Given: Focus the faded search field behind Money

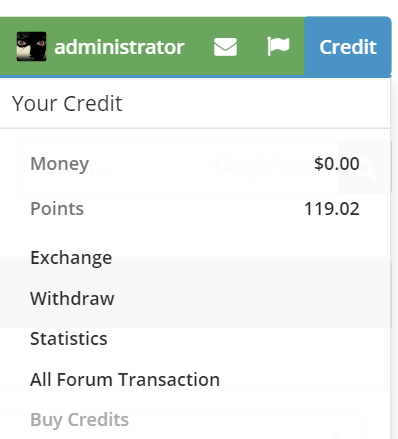Looking at the screenshot, I should coord(177,167).
